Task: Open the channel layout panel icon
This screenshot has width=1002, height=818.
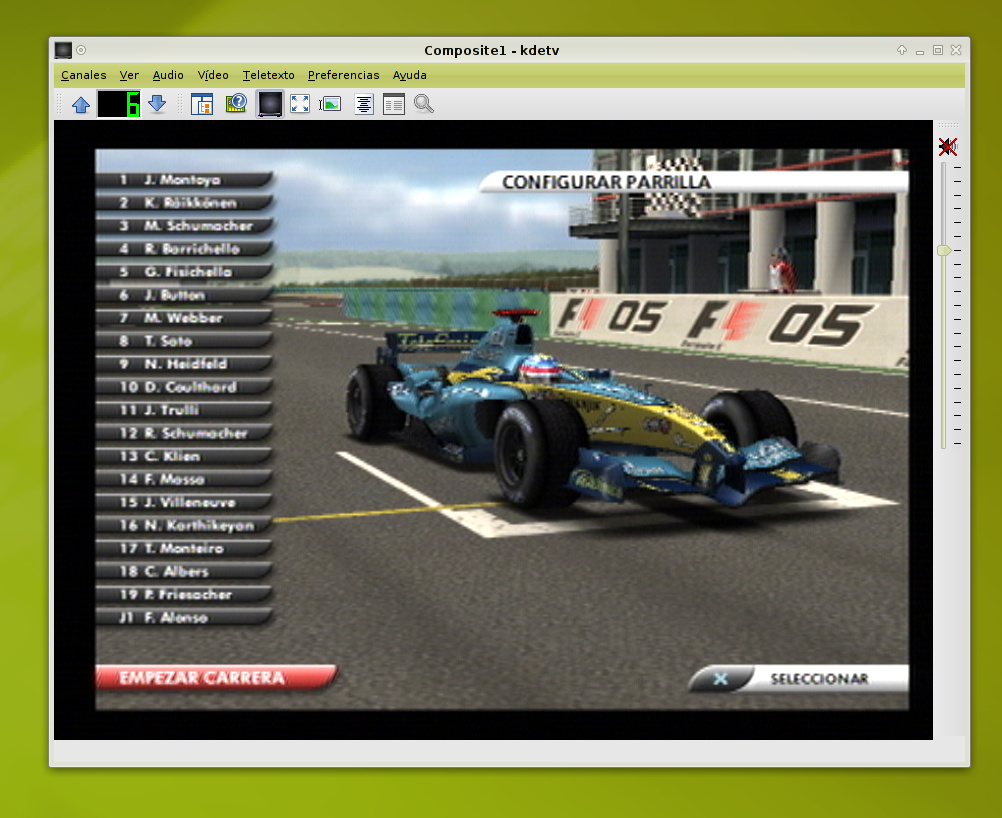Action: (202, 104)
